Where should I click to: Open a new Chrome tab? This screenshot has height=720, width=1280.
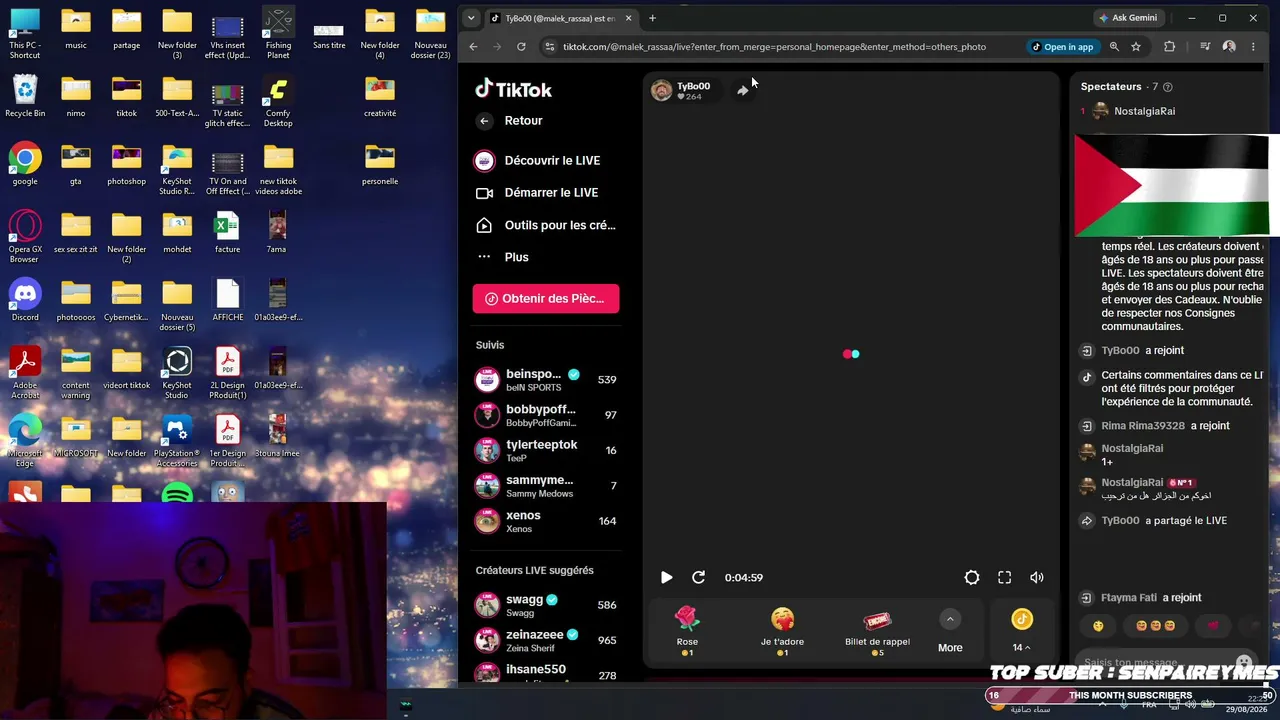pyautogui.click(x=652, y=18)
